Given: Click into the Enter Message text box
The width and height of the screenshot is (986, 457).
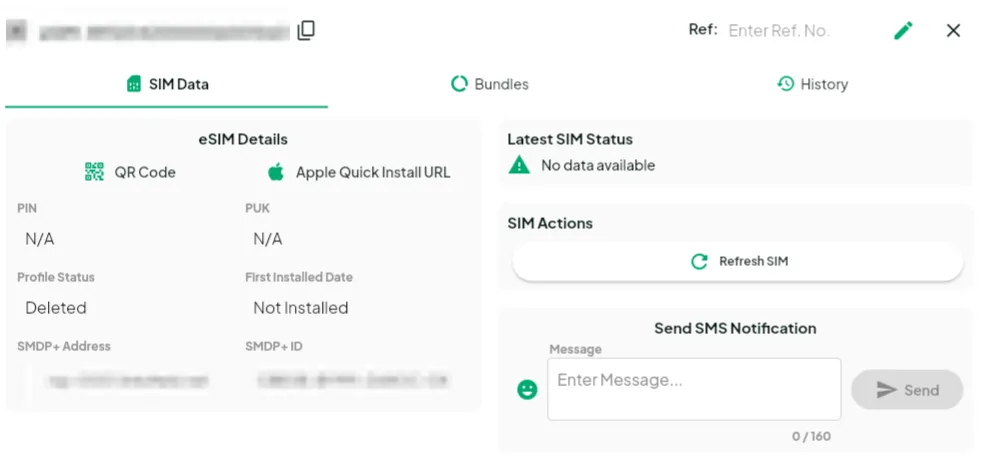Looking at the screenshot, I should pos(693,388).
